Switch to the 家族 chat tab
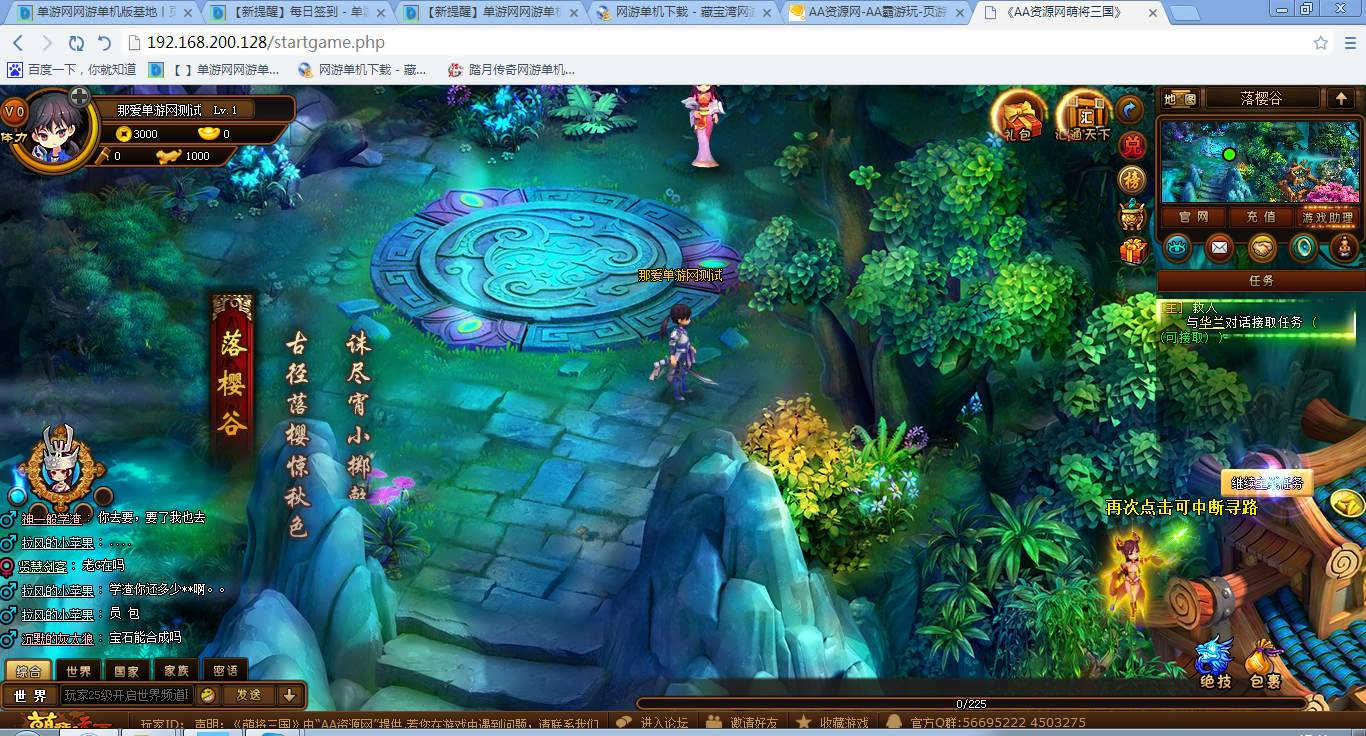1366x736 pixels. point(177,670)
